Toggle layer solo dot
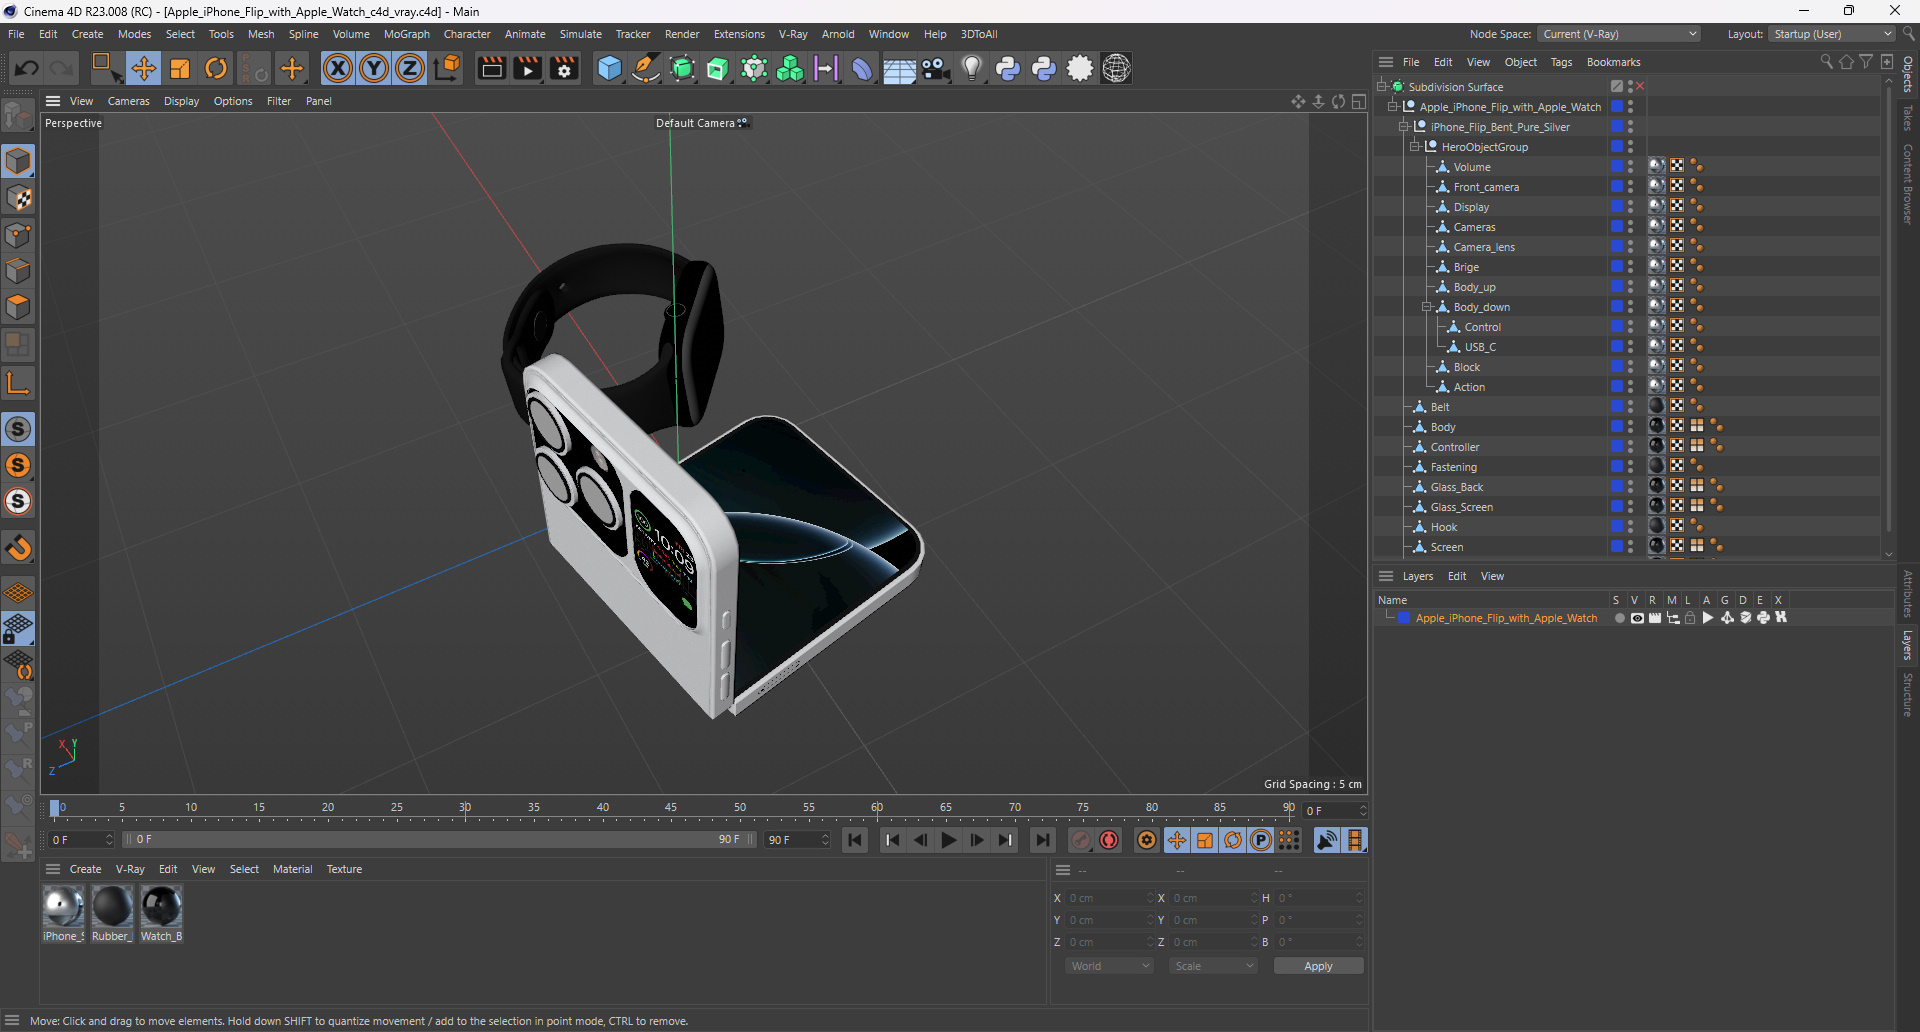The width and height of the screenshot is (1920, 1032). point(1619,618)
